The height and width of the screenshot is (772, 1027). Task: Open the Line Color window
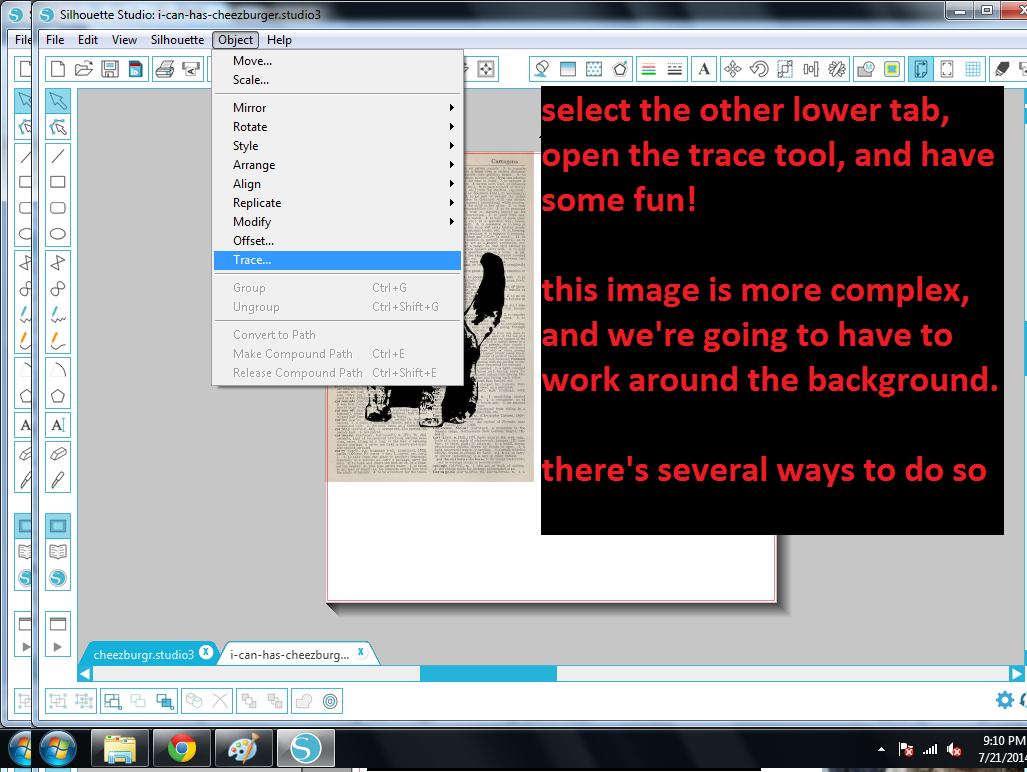click(648, 69)
